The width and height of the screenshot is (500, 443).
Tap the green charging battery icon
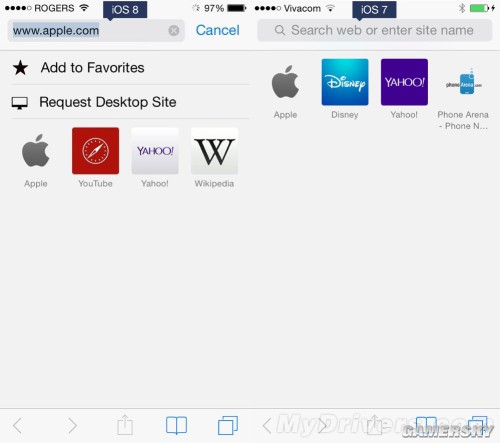coord(482,8)
